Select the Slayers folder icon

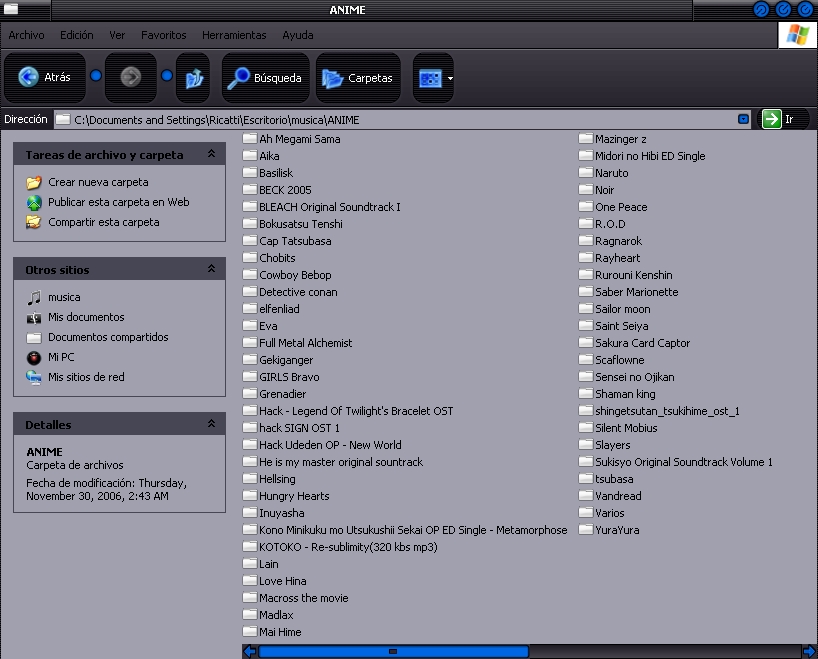coord(586,445)
